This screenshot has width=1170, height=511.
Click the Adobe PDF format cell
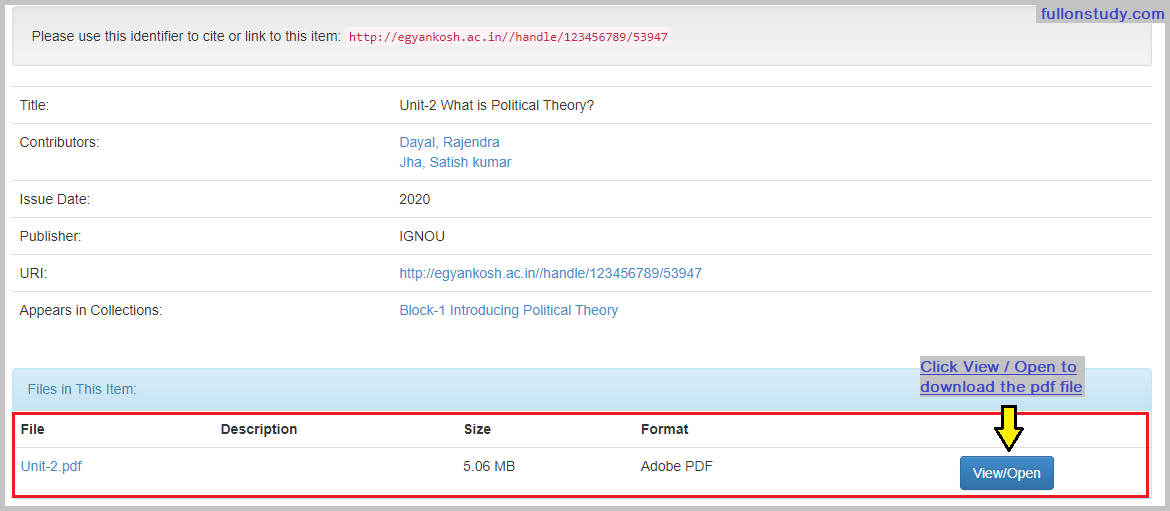pyautogui.click(x=677, y=466)
